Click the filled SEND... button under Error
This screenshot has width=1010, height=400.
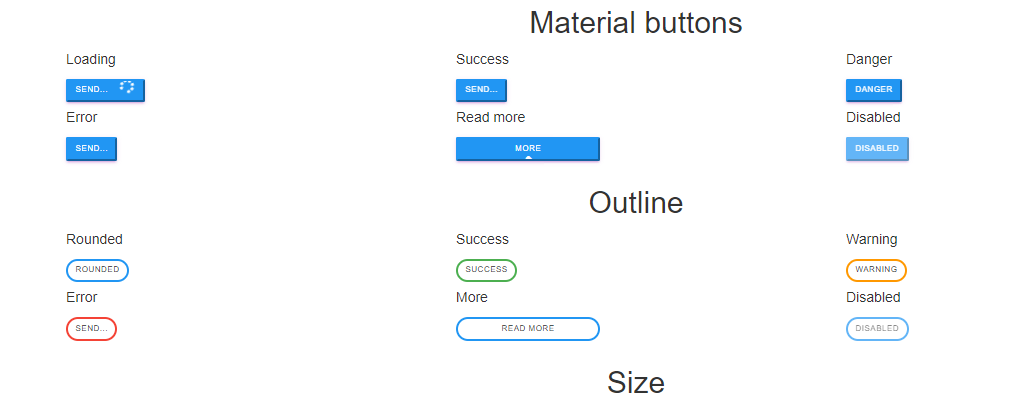91,148
